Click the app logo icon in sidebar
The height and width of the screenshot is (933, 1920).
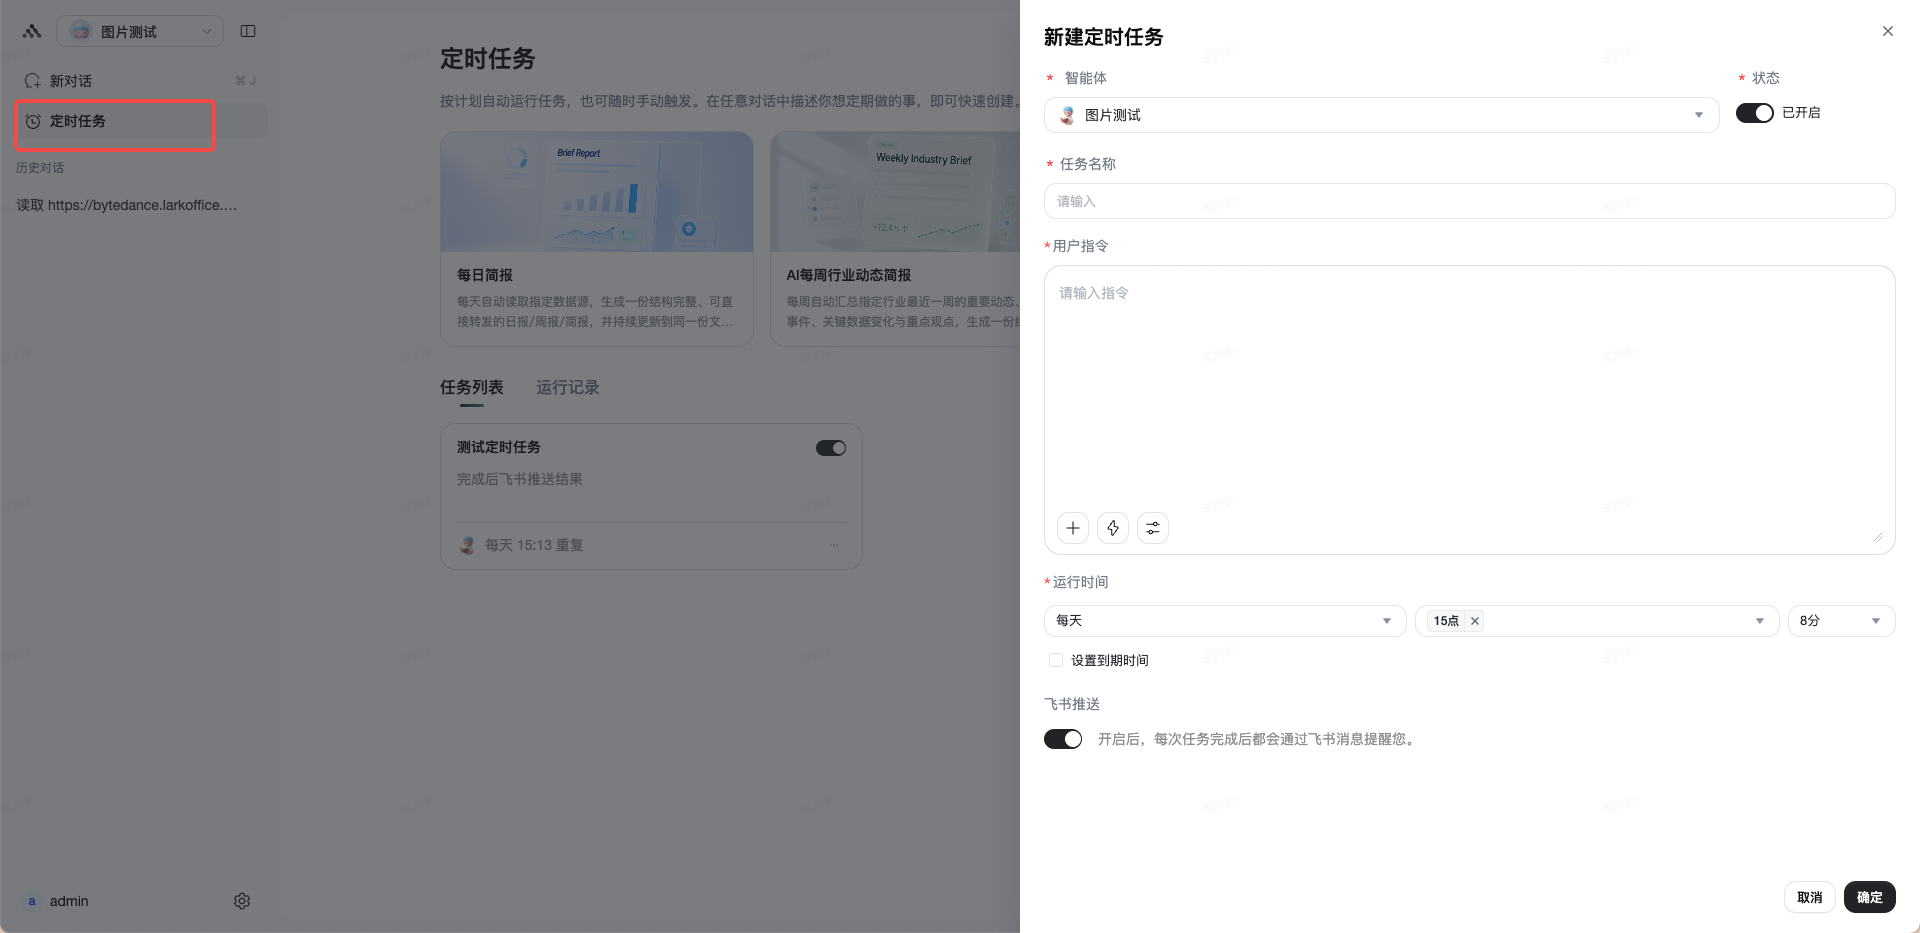32,31
